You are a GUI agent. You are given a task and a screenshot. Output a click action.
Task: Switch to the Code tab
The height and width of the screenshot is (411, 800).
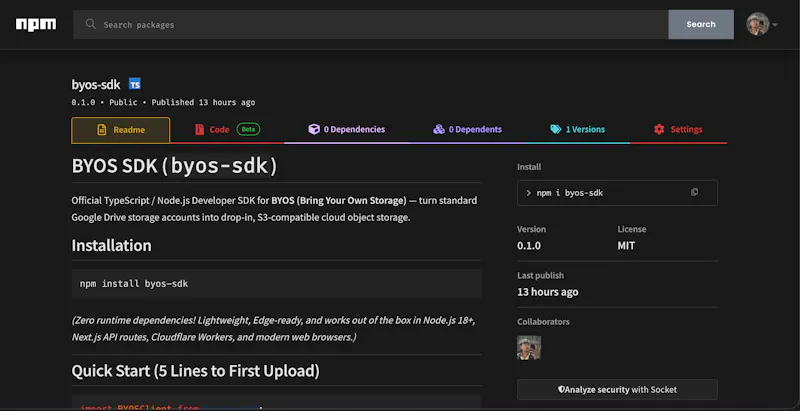(227, 130)
